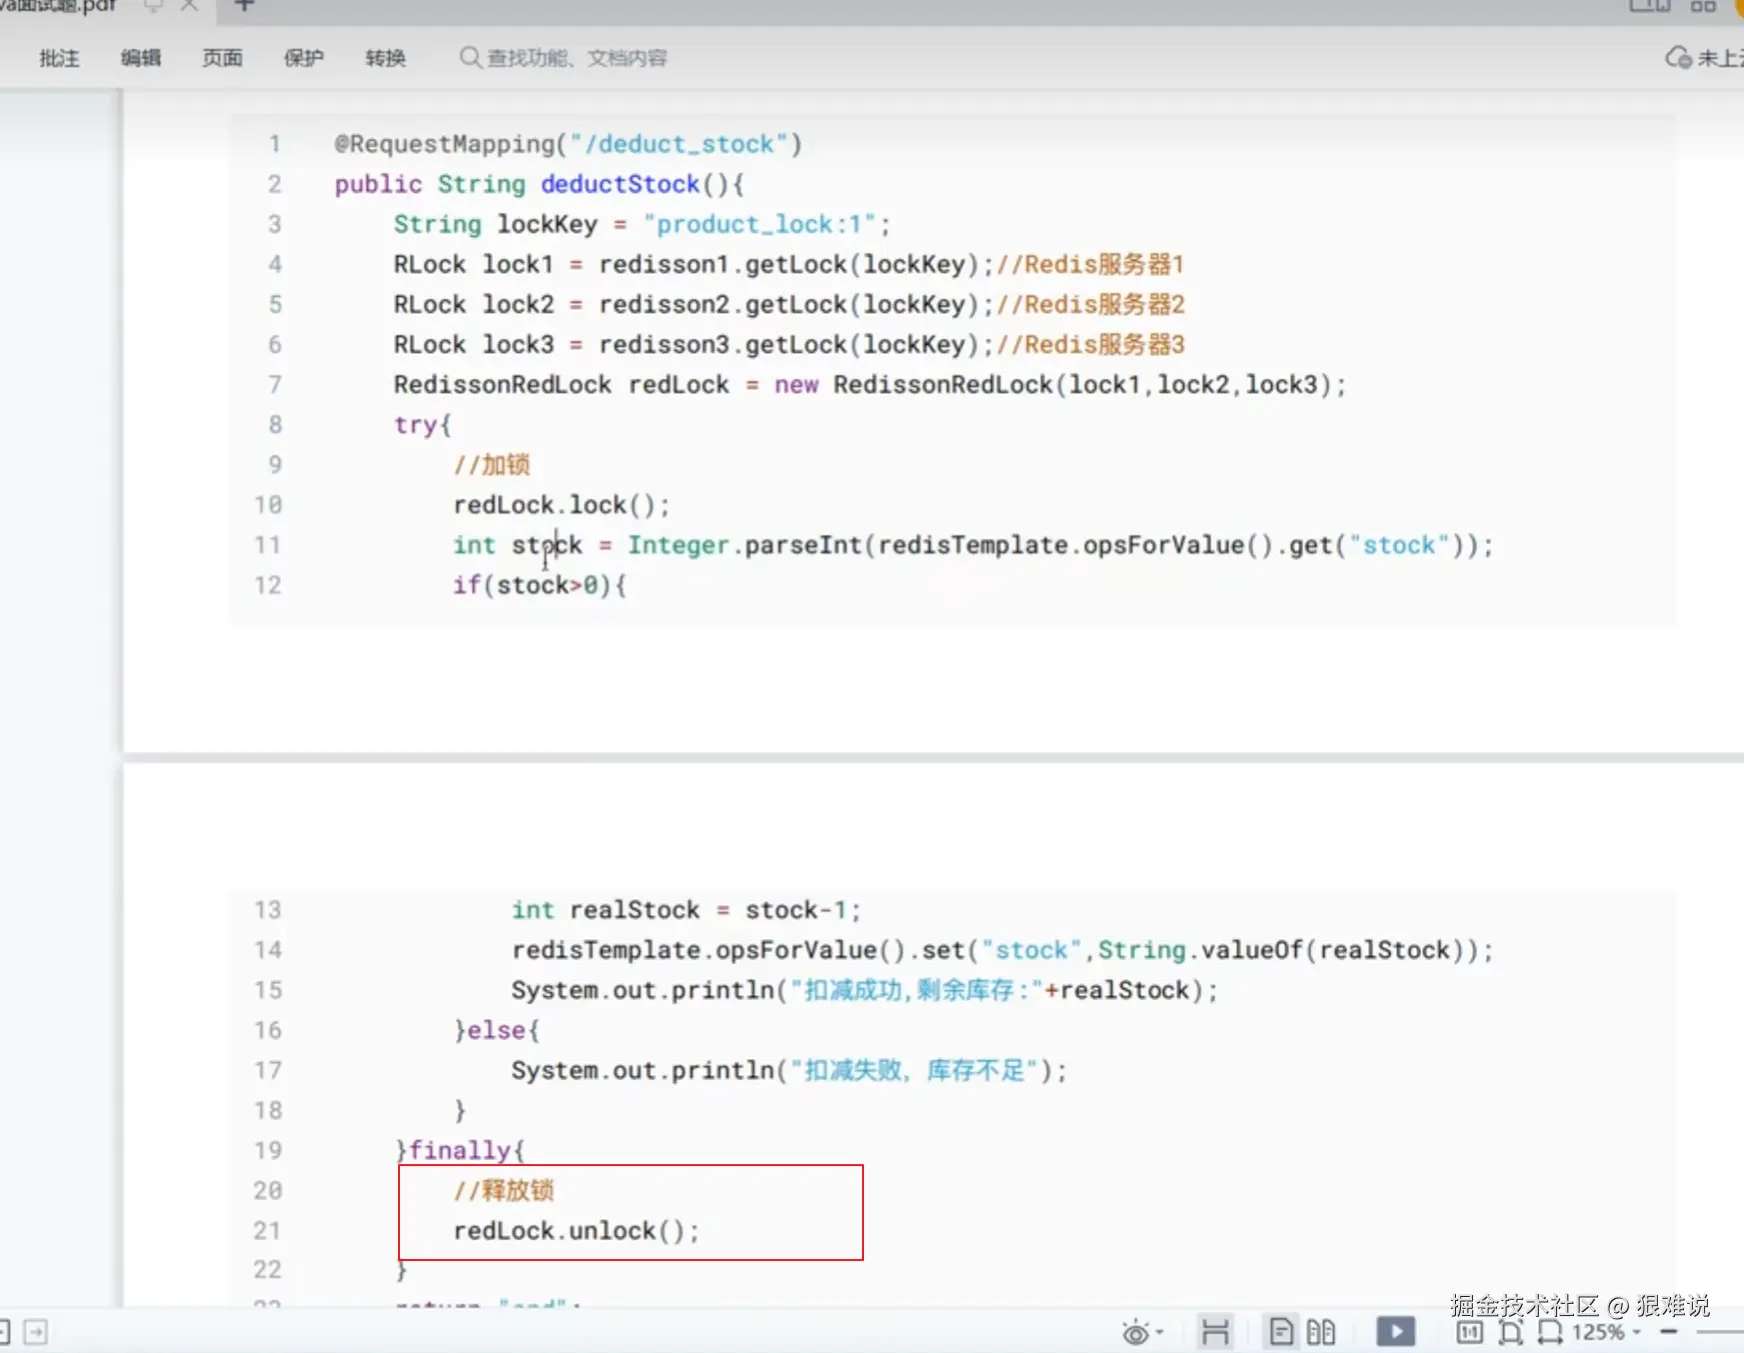Click the "product_lock:1" string literal
Screen dimensions: 1744x1353
pyautogui.click(x=760, y=224)
